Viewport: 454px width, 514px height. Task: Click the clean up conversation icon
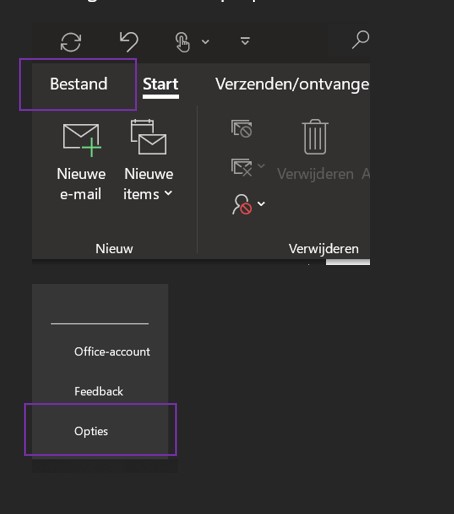click(x=241, y=167)
